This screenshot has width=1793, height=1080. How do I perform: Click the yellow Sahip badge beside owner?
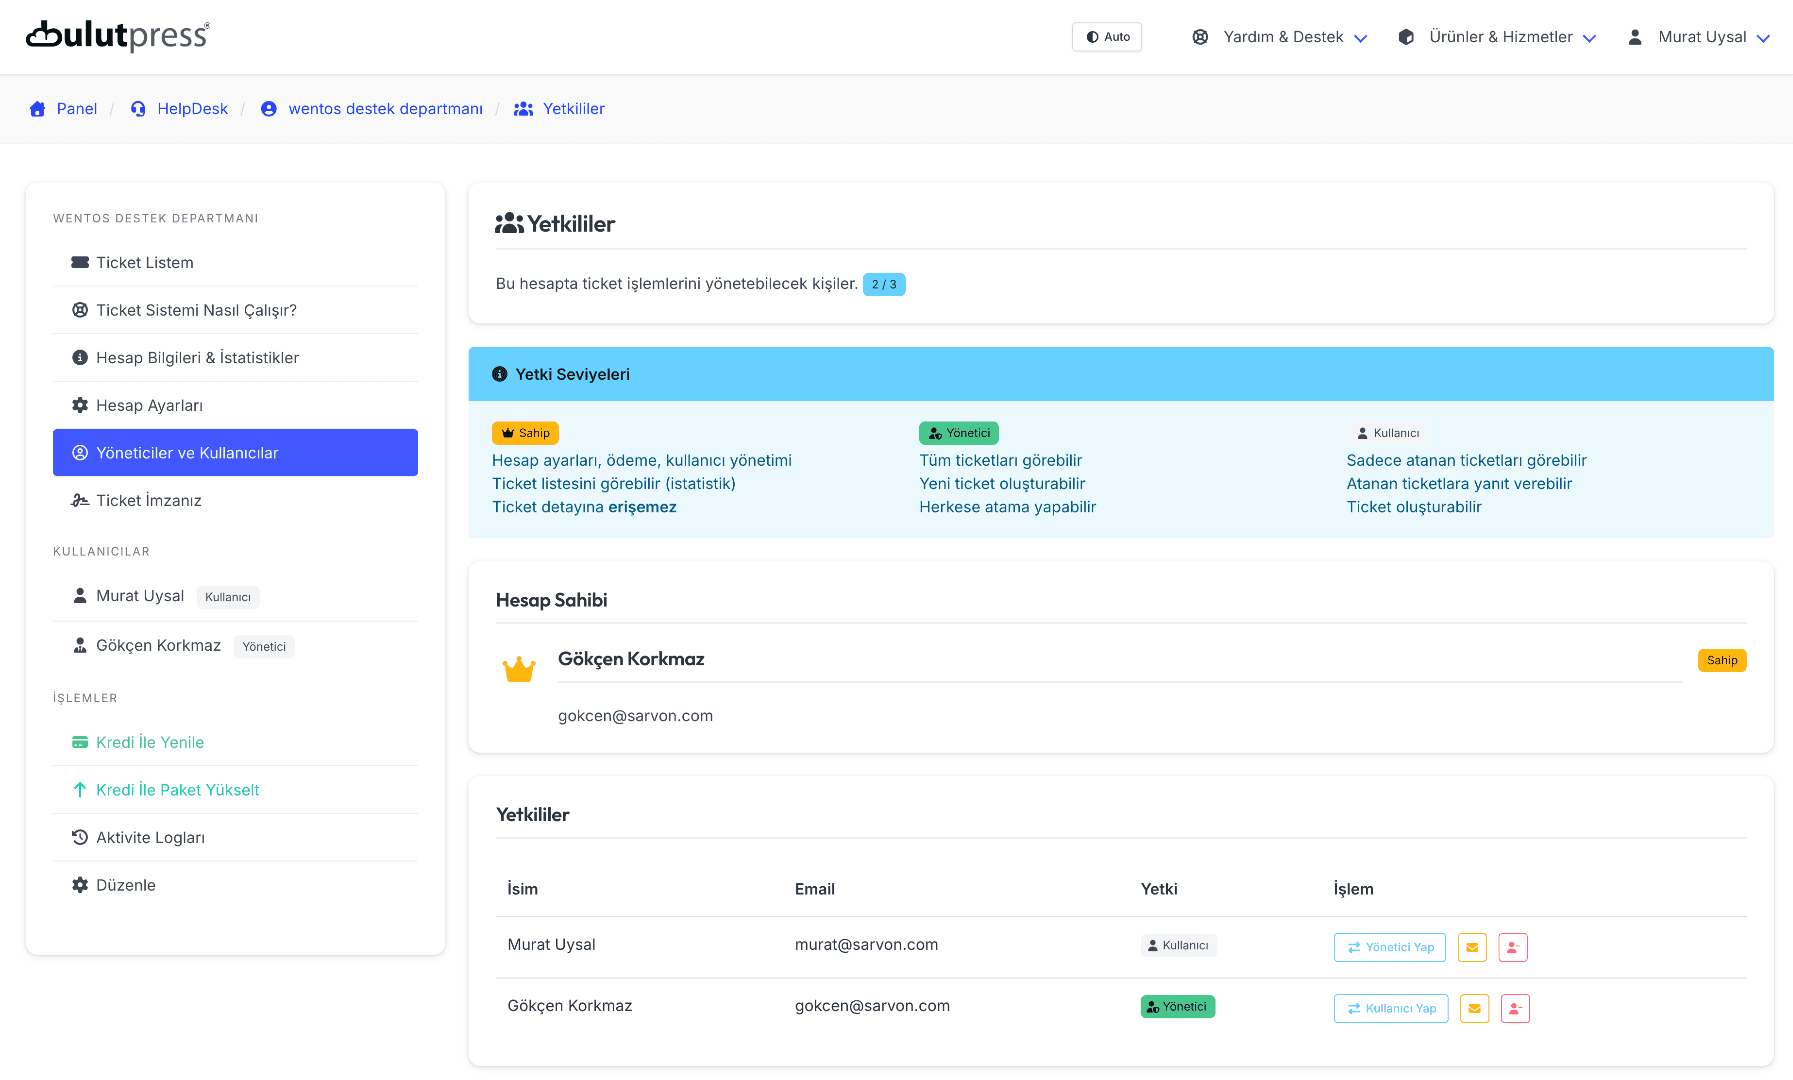1721,660
